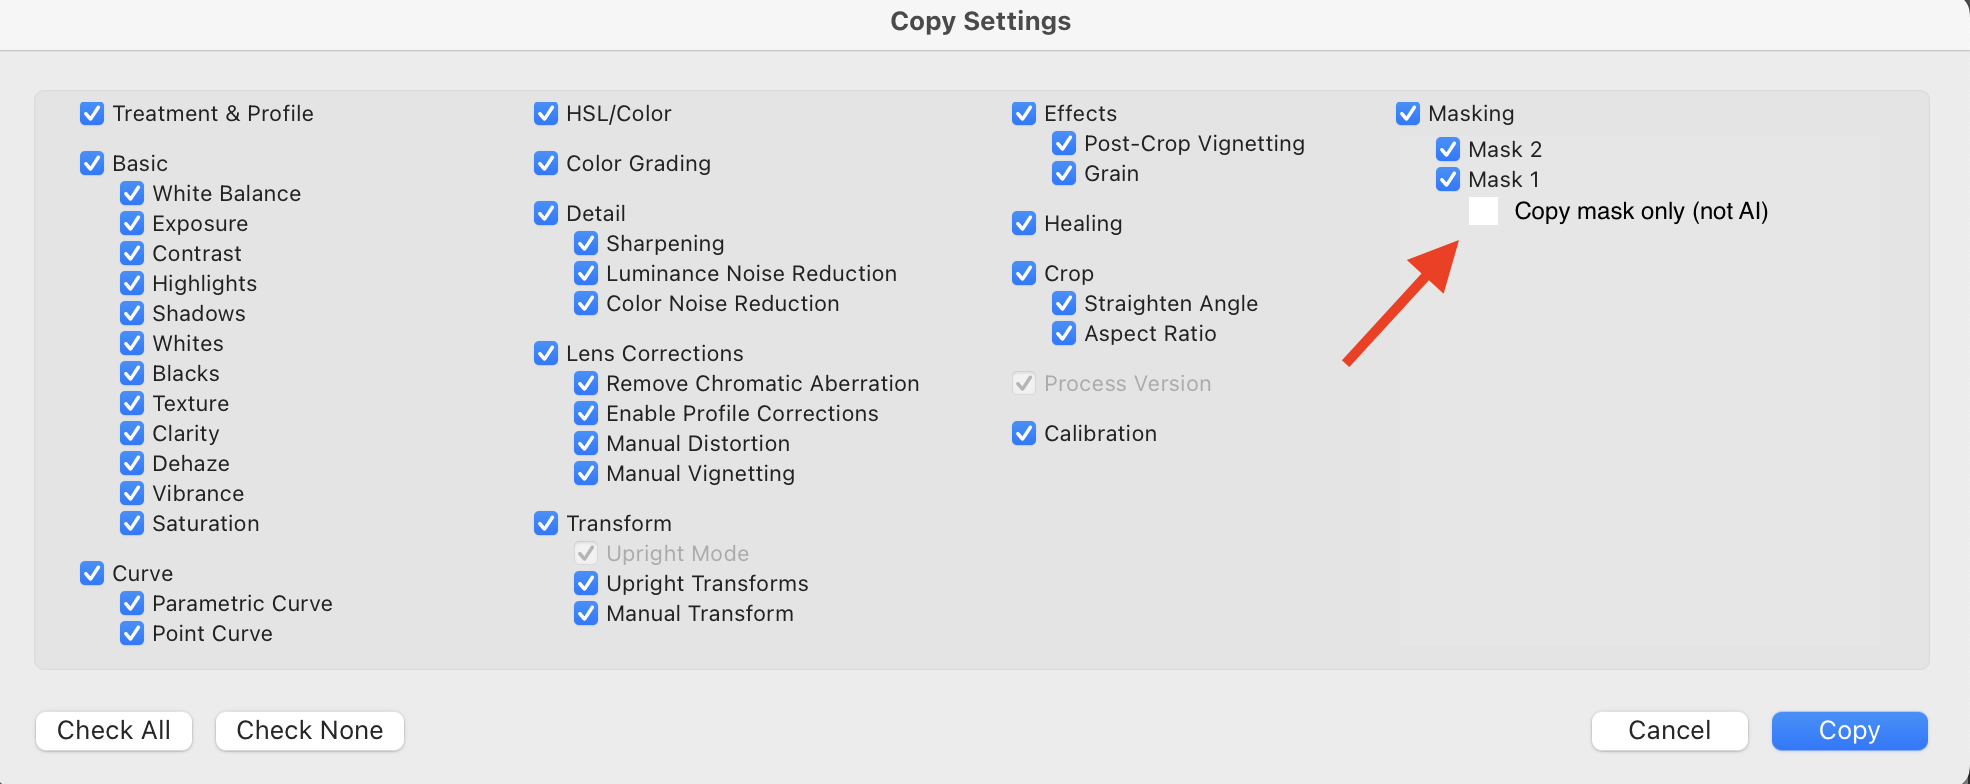Disable the Straighten Angle option
The height and width of the screenshot is (784, 1970).
[1064, 303]
